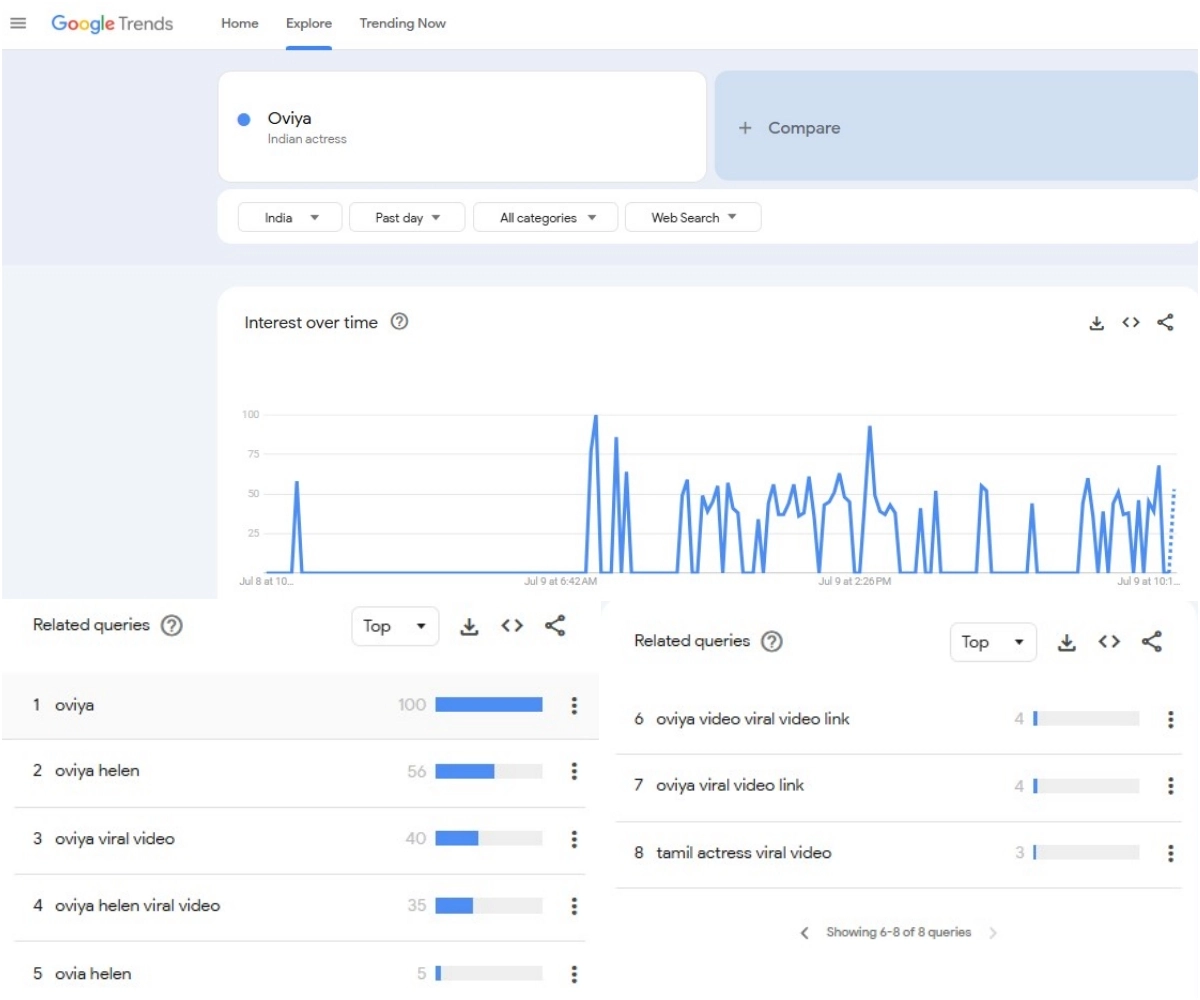Click help icon beside Interest over time
Screen dimensions: 1200x1000
tap(399, 322)
